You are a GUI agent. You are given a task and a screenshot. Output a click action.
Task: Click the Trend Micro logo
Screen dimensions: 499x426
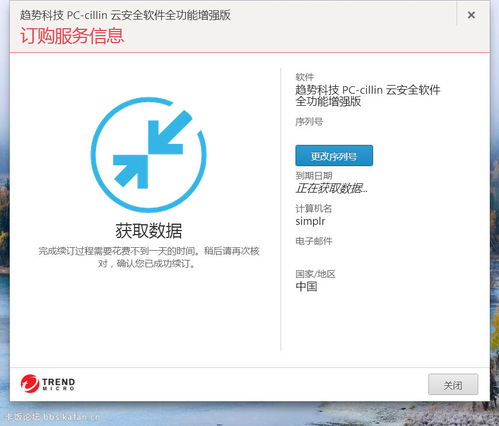tap(48, 383)
